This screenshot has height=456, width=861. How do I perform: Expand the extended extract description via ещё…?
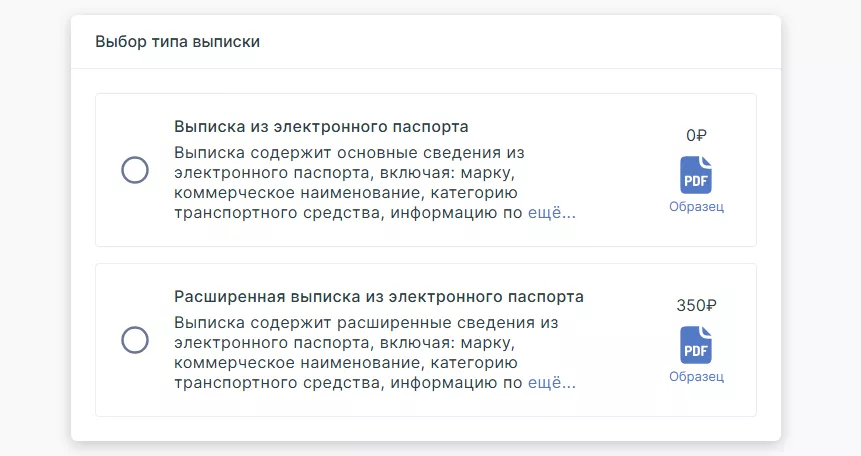[552, 382]
